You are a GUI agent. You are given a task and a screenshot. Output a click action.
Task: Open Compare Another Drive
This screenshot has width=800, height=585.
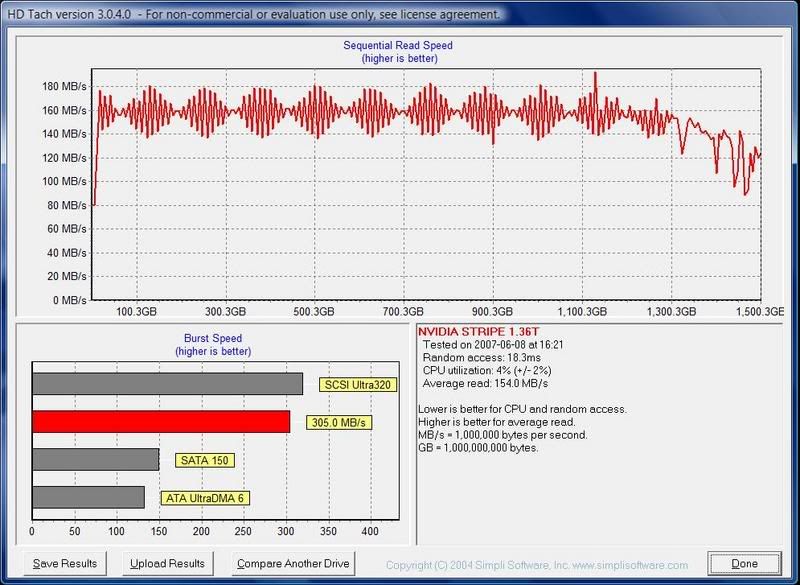coord(293,563)
